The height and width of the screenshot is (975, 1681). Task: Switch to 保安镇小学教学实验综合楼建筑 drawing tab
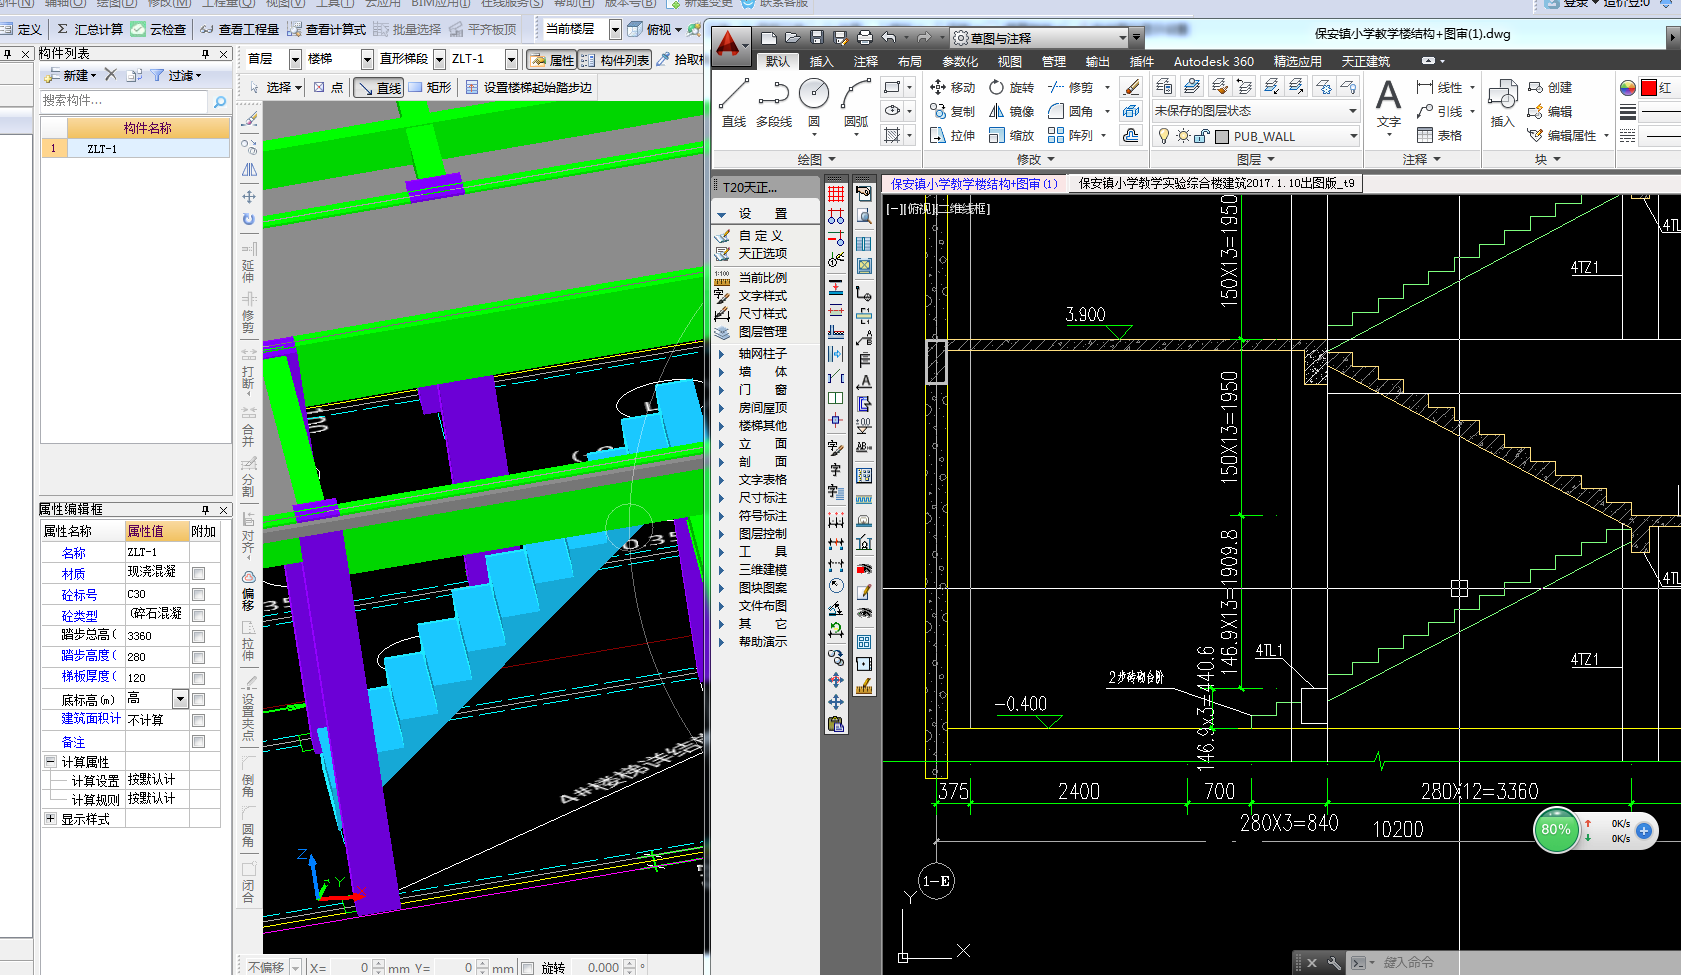pyautogui.click(x=1216, y=183)
